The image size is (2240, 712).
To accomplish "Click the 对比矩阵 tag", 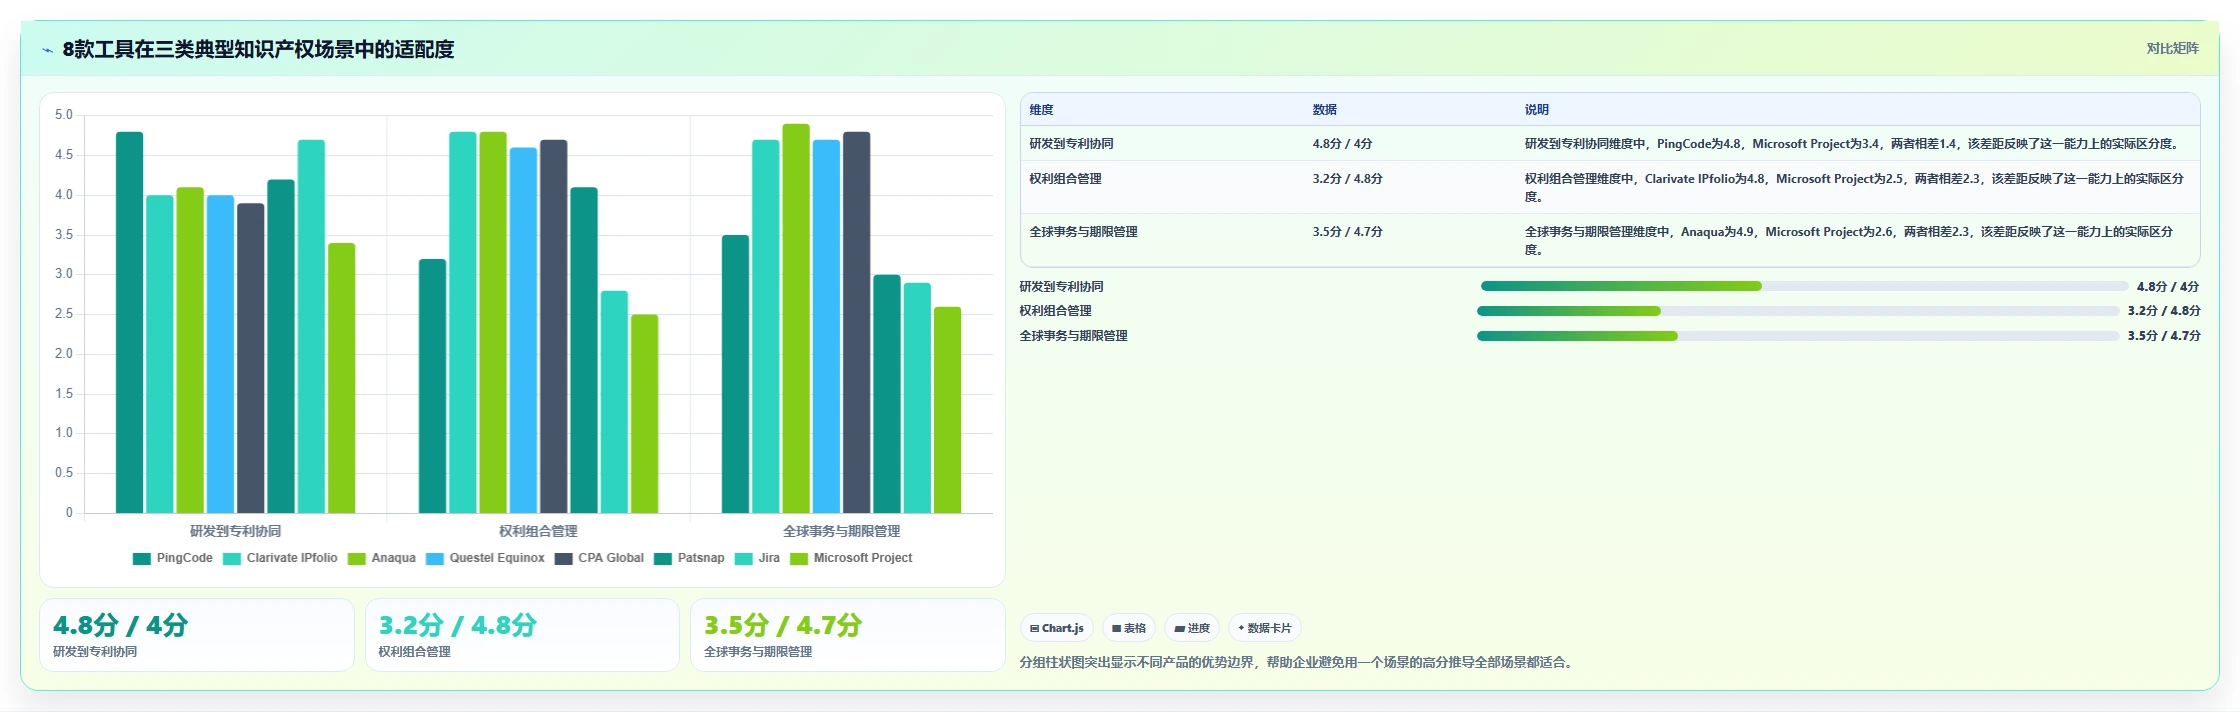I will [x=2172, y=48].
